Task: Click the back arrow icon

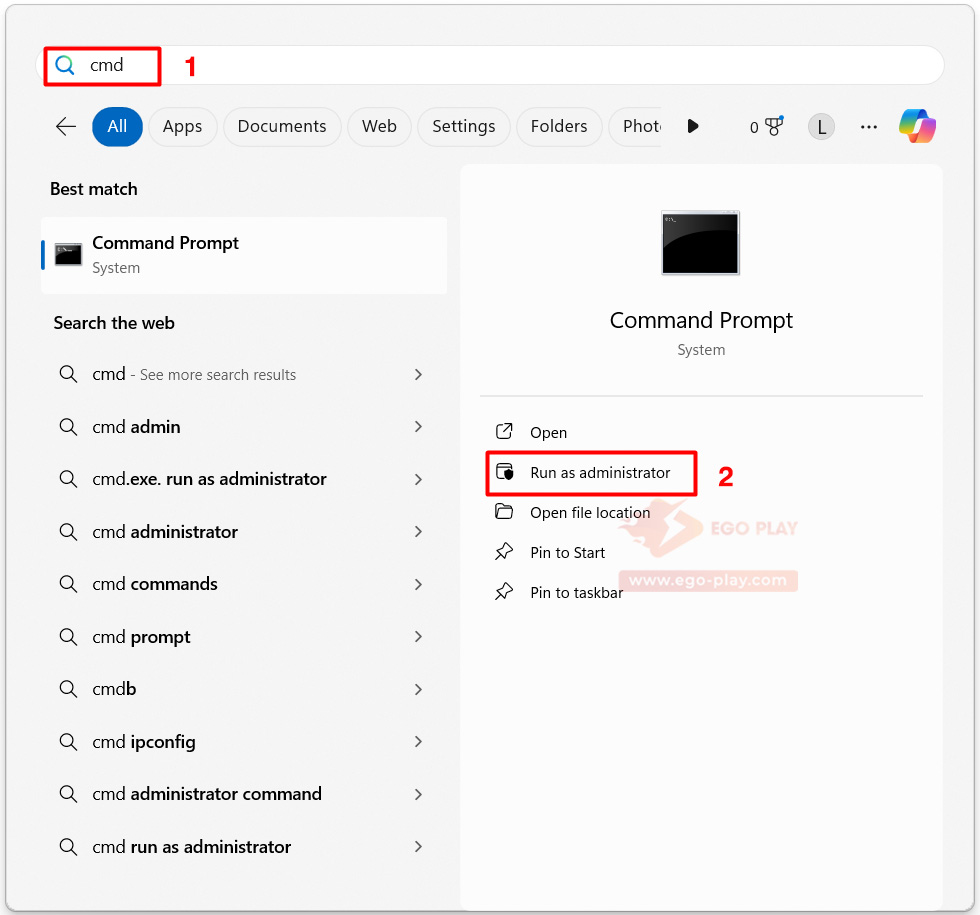Action: point(66,126)
